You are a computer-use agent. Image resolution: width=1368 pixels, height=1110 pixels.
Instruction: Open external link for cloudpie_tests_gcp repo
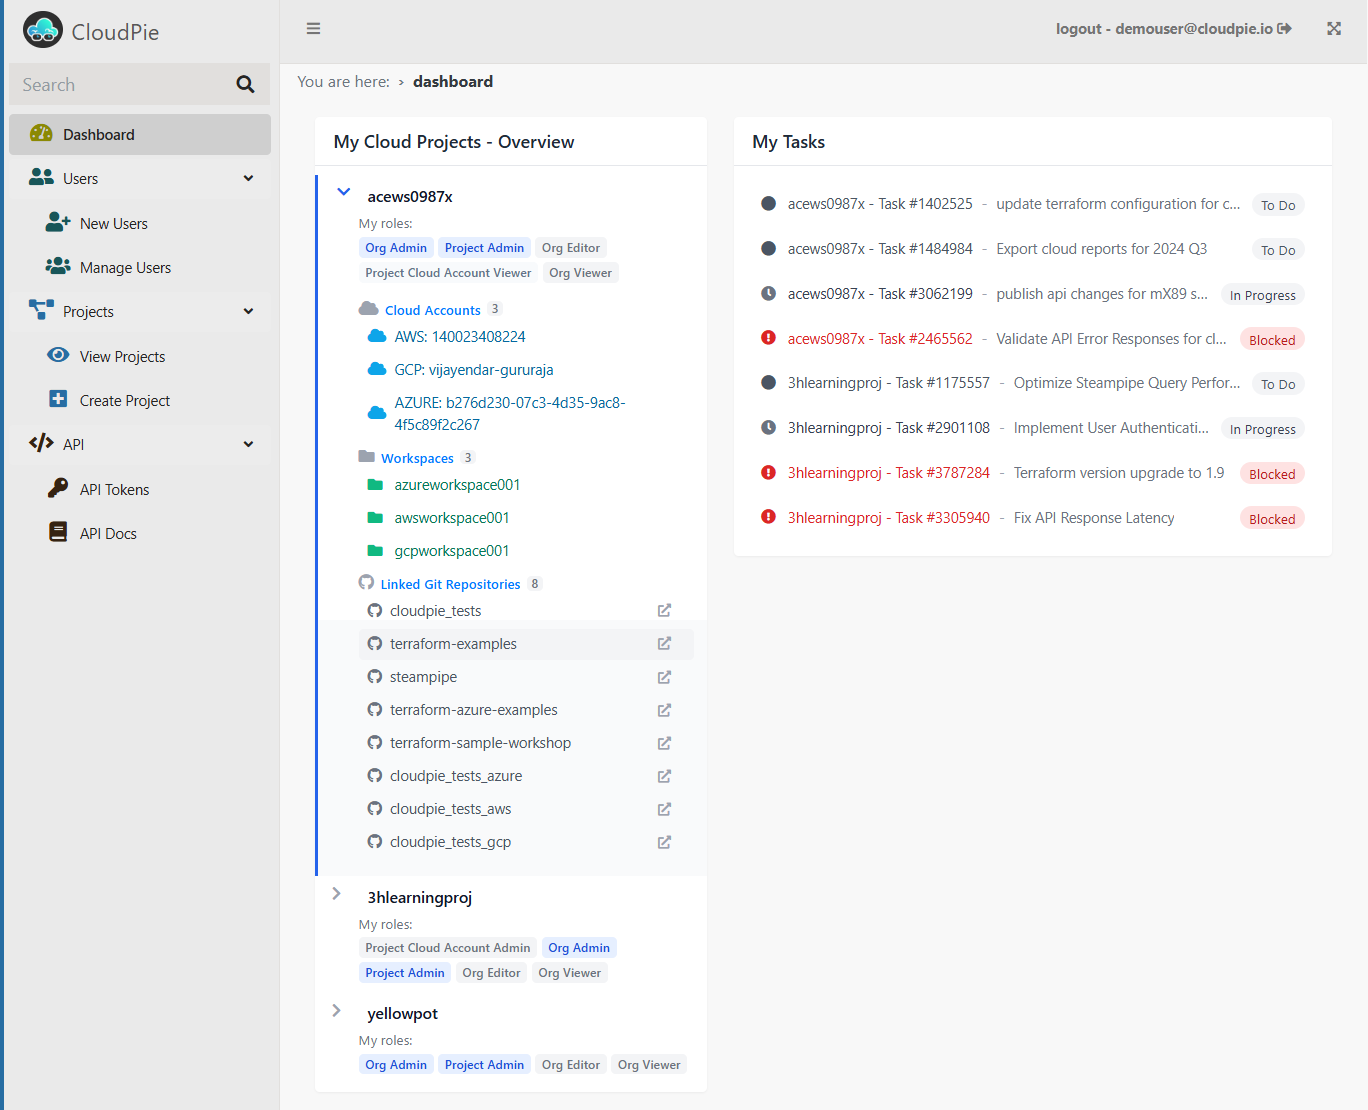tap(664, 842)
